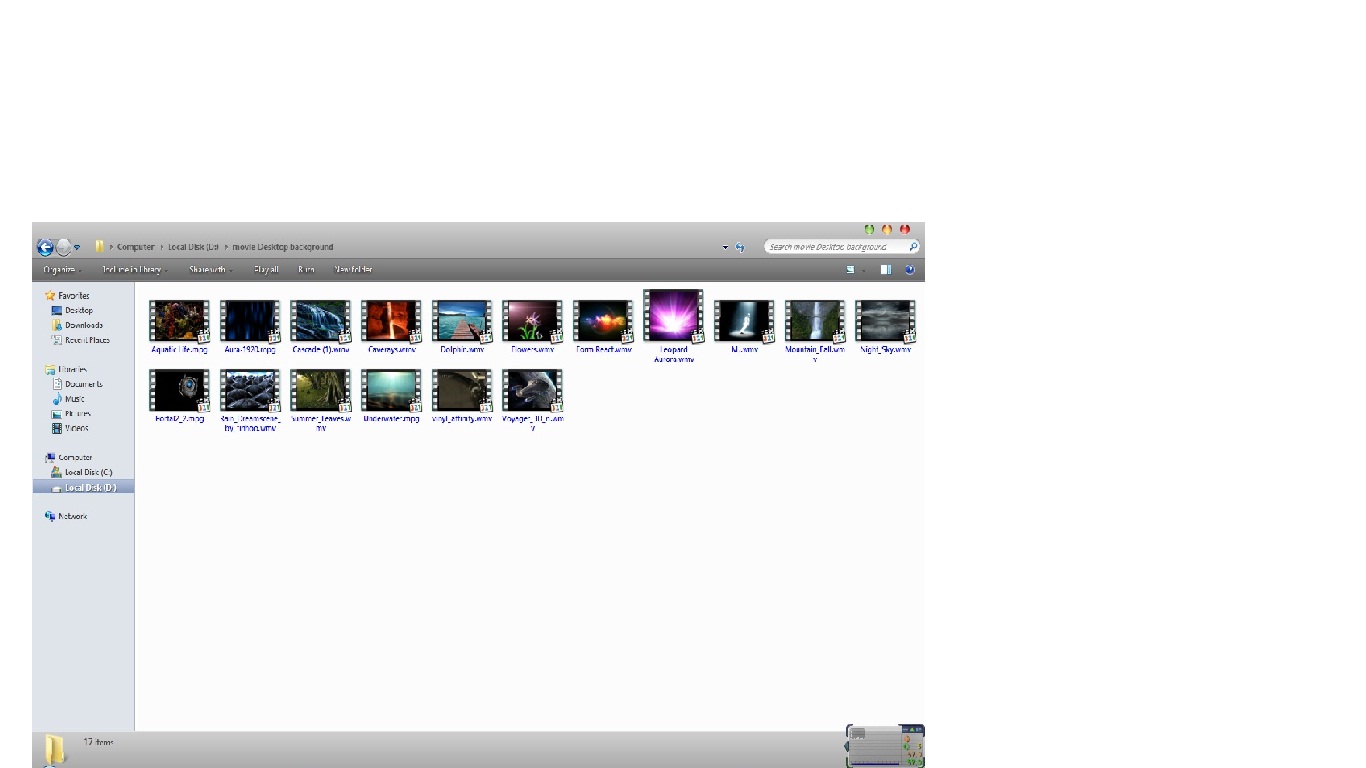This screenshot has width=1366, height=768.
Task: Open the Include in library menu
Action: point(135,270)
